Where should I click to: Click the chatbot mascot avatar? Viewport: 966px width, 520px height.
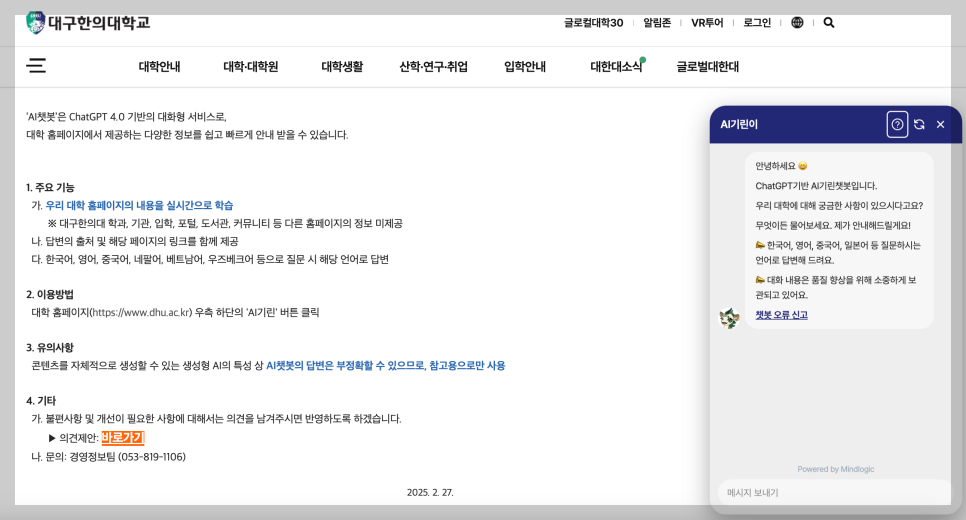click(729, 318)
